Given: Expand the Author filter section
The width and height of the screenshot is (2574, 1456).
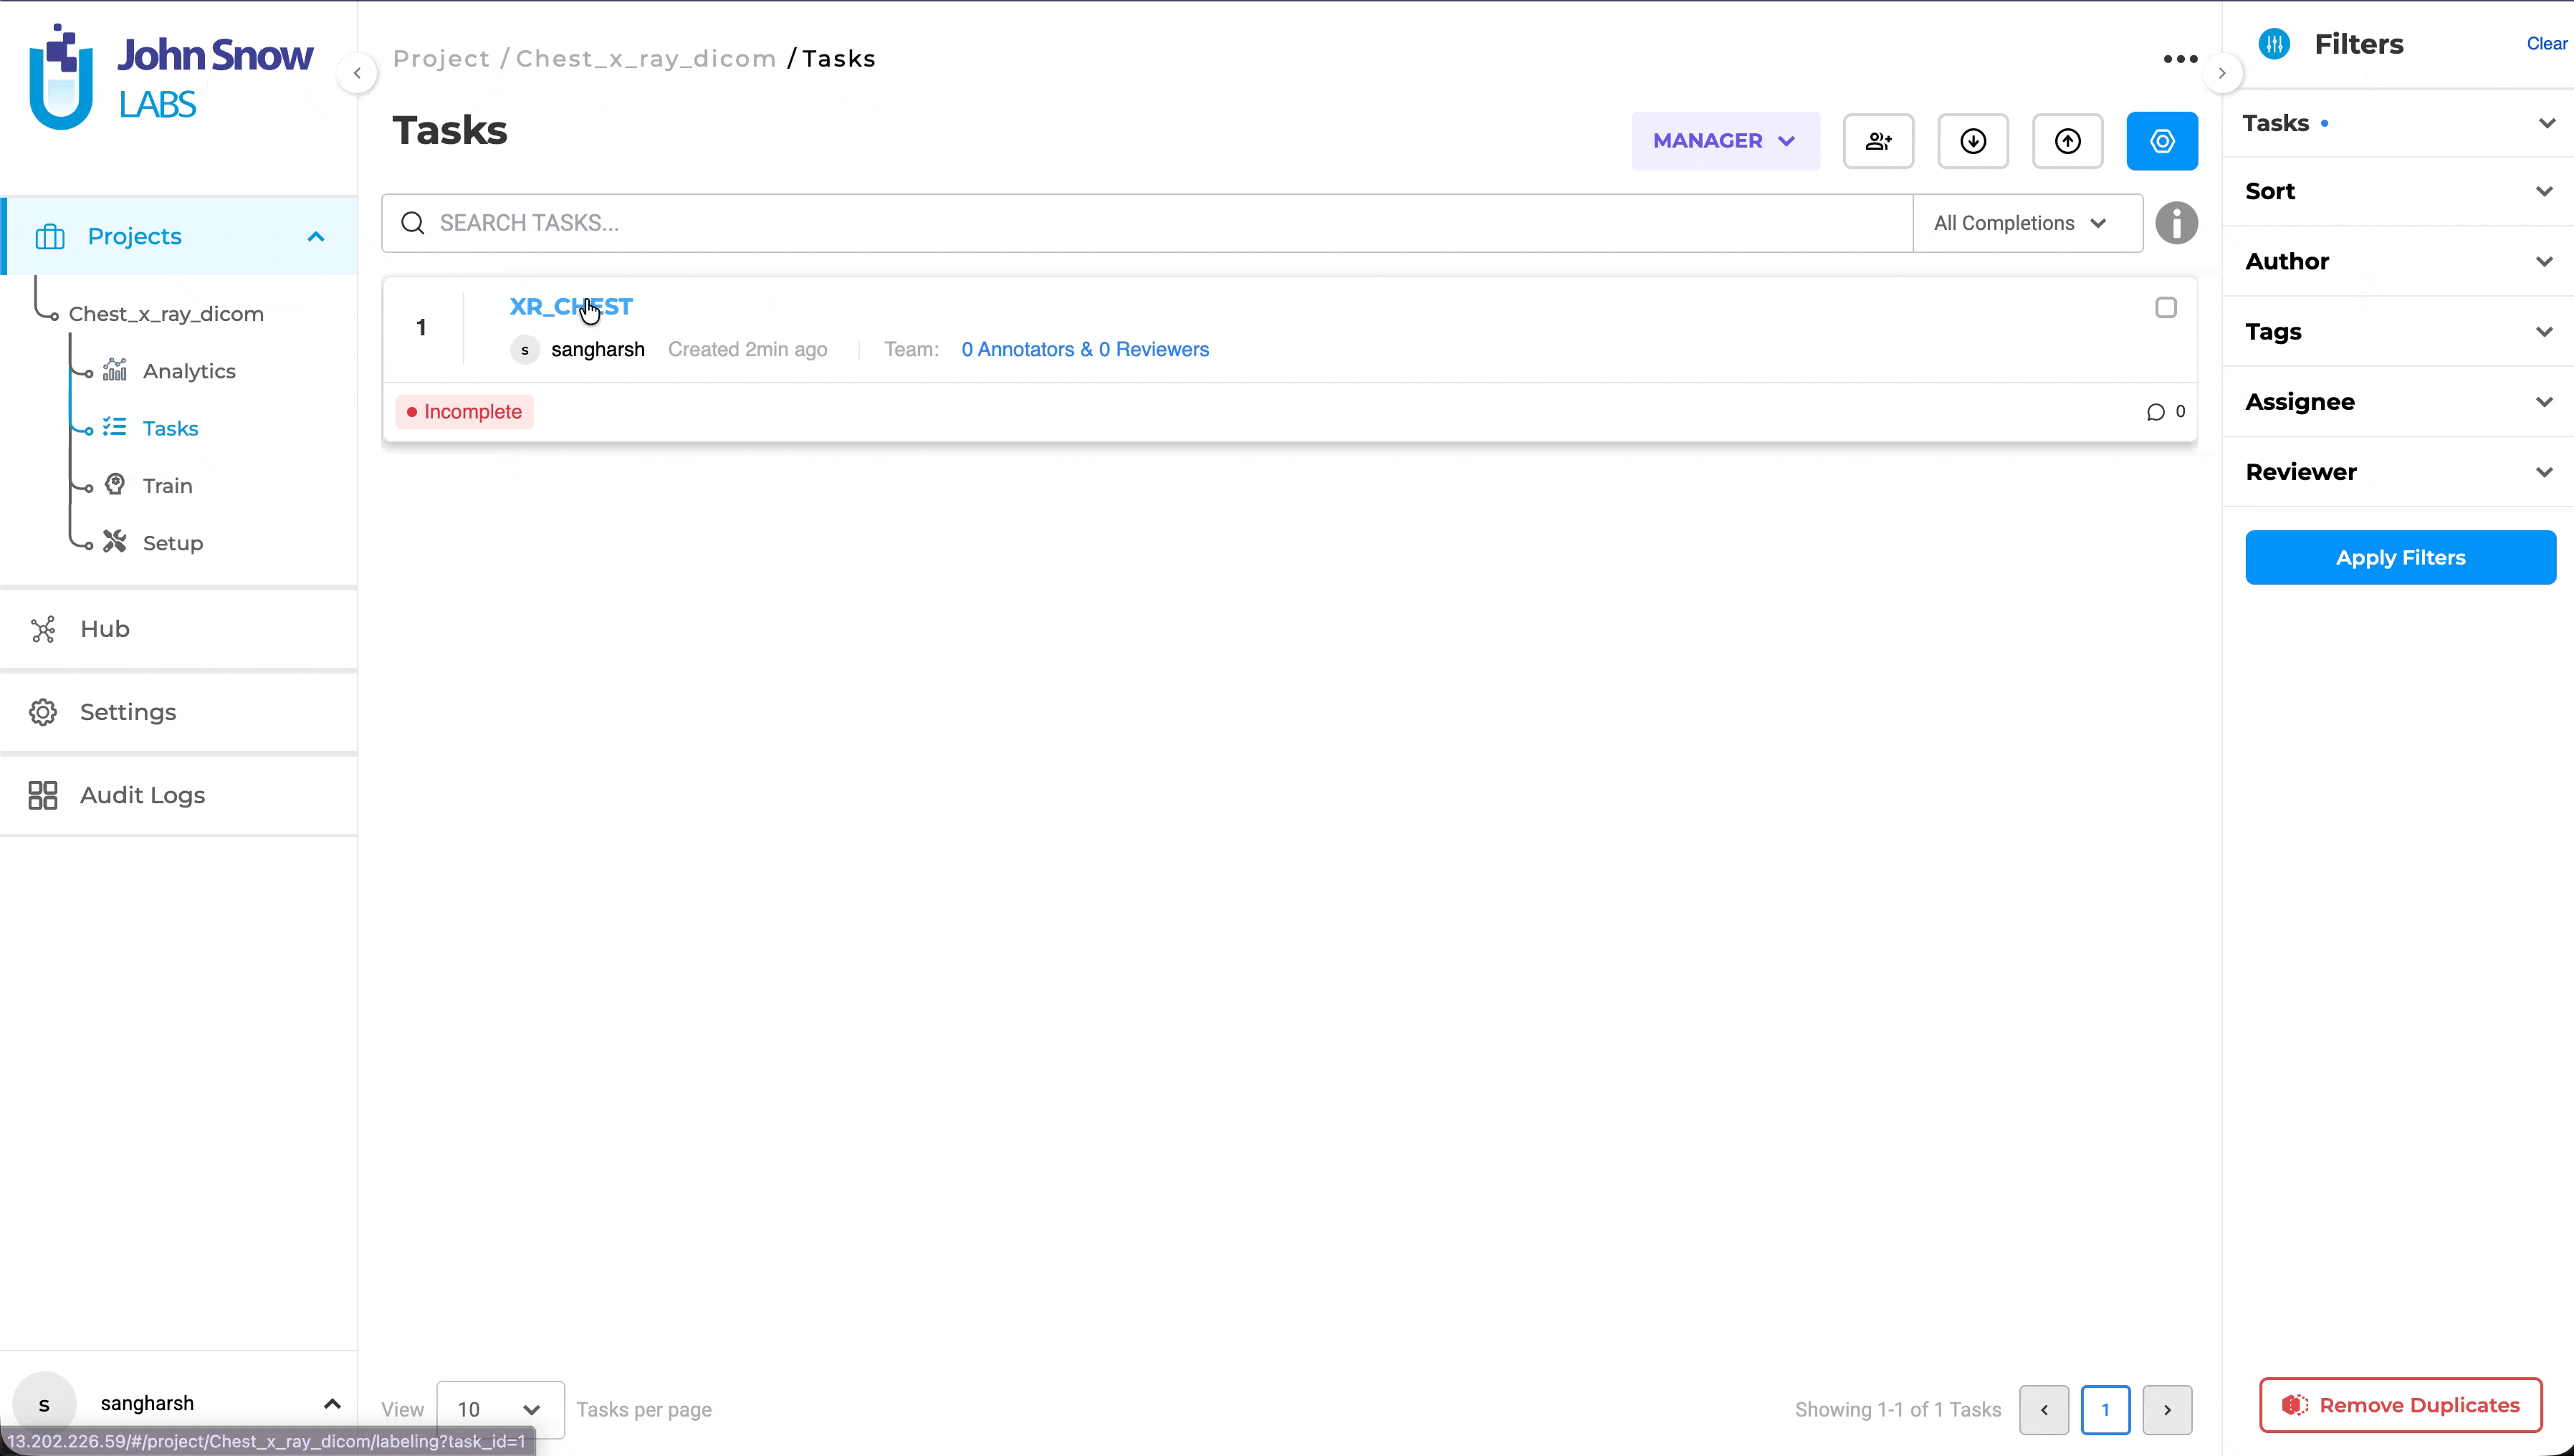Looking at the screenshot, I should 2398,261.
